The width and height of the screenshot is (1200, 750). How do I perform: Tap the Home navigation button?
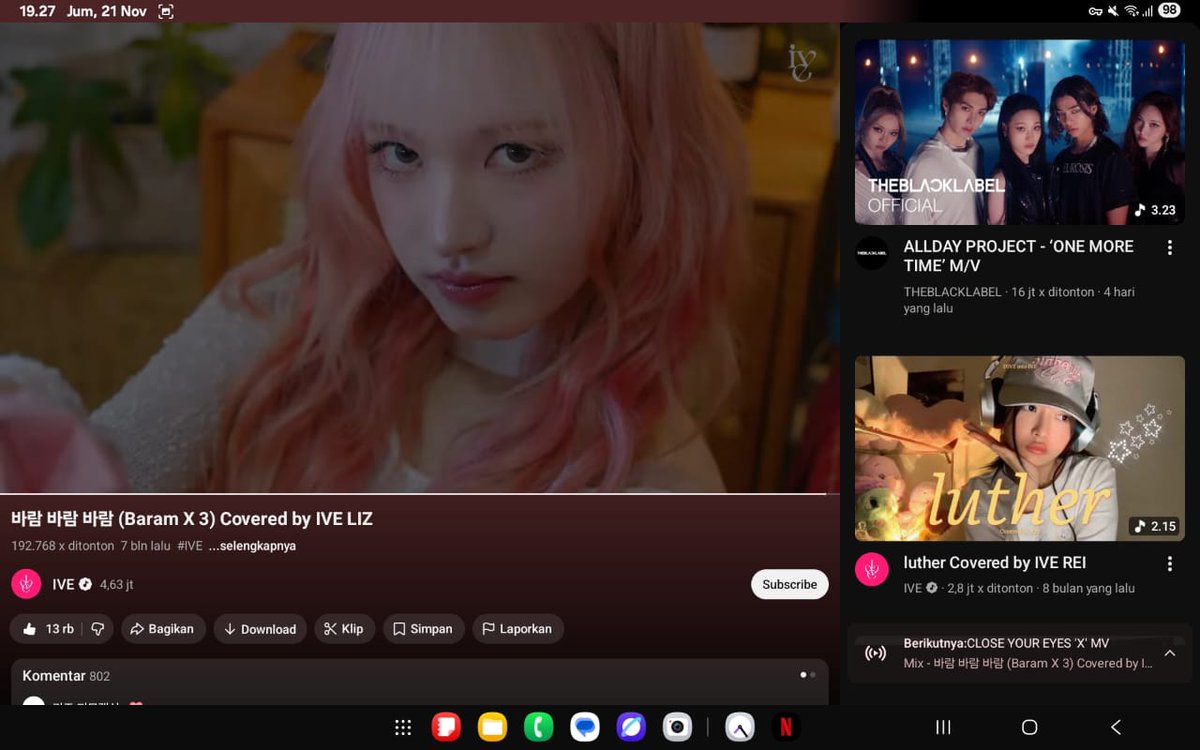click(x=1029, y=727)
